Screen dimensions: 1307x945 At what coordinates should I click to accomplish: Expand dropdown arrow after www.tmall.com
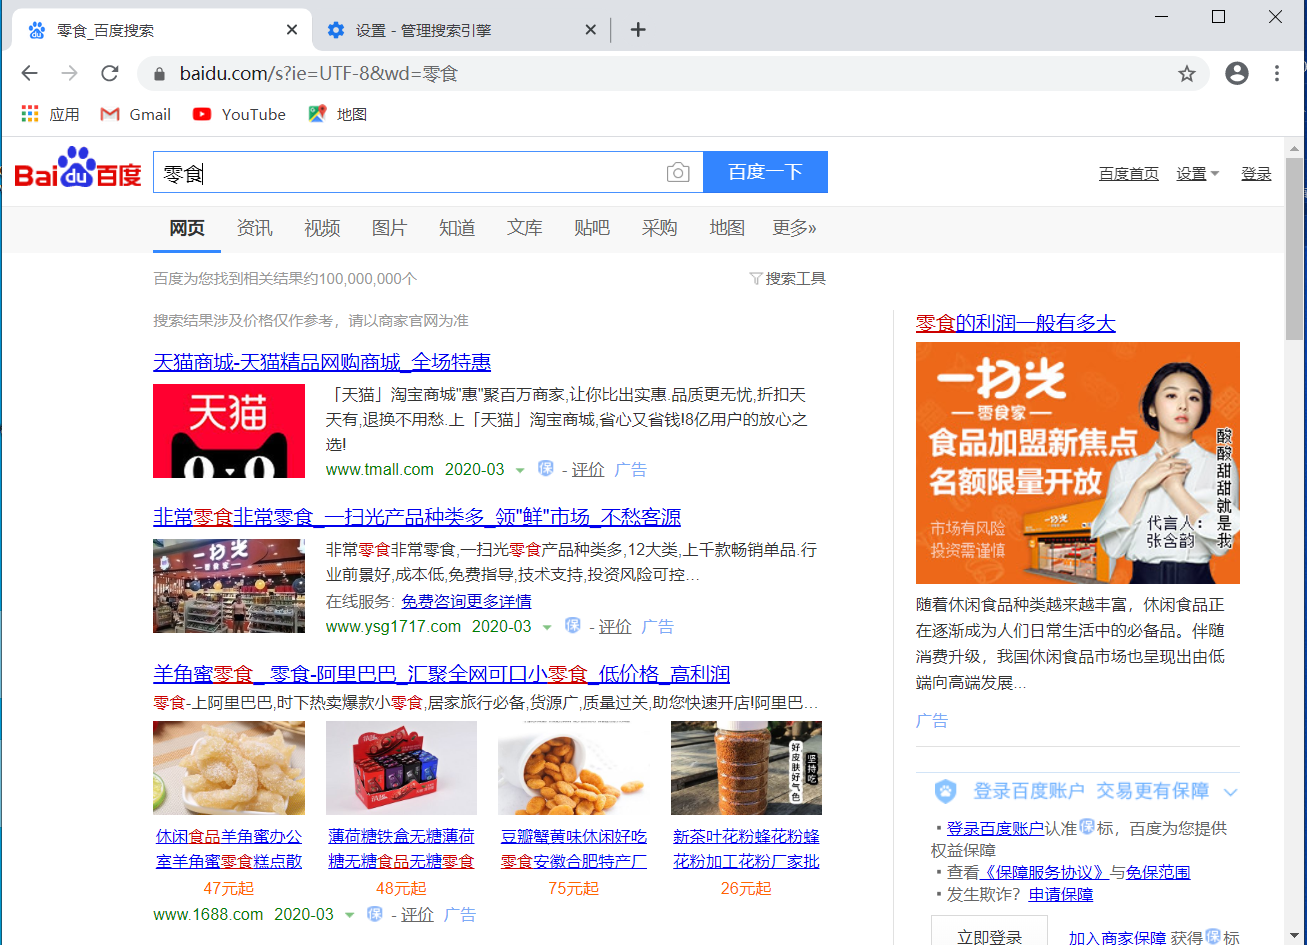(x=519, y=469)
